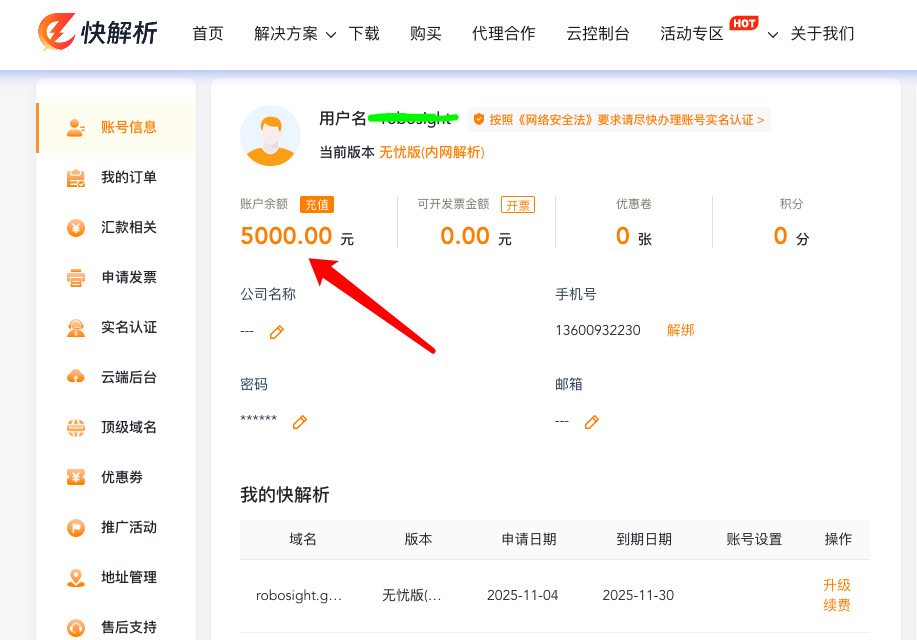Edit email using the pencil icon
917x640 pixels.
591,422
